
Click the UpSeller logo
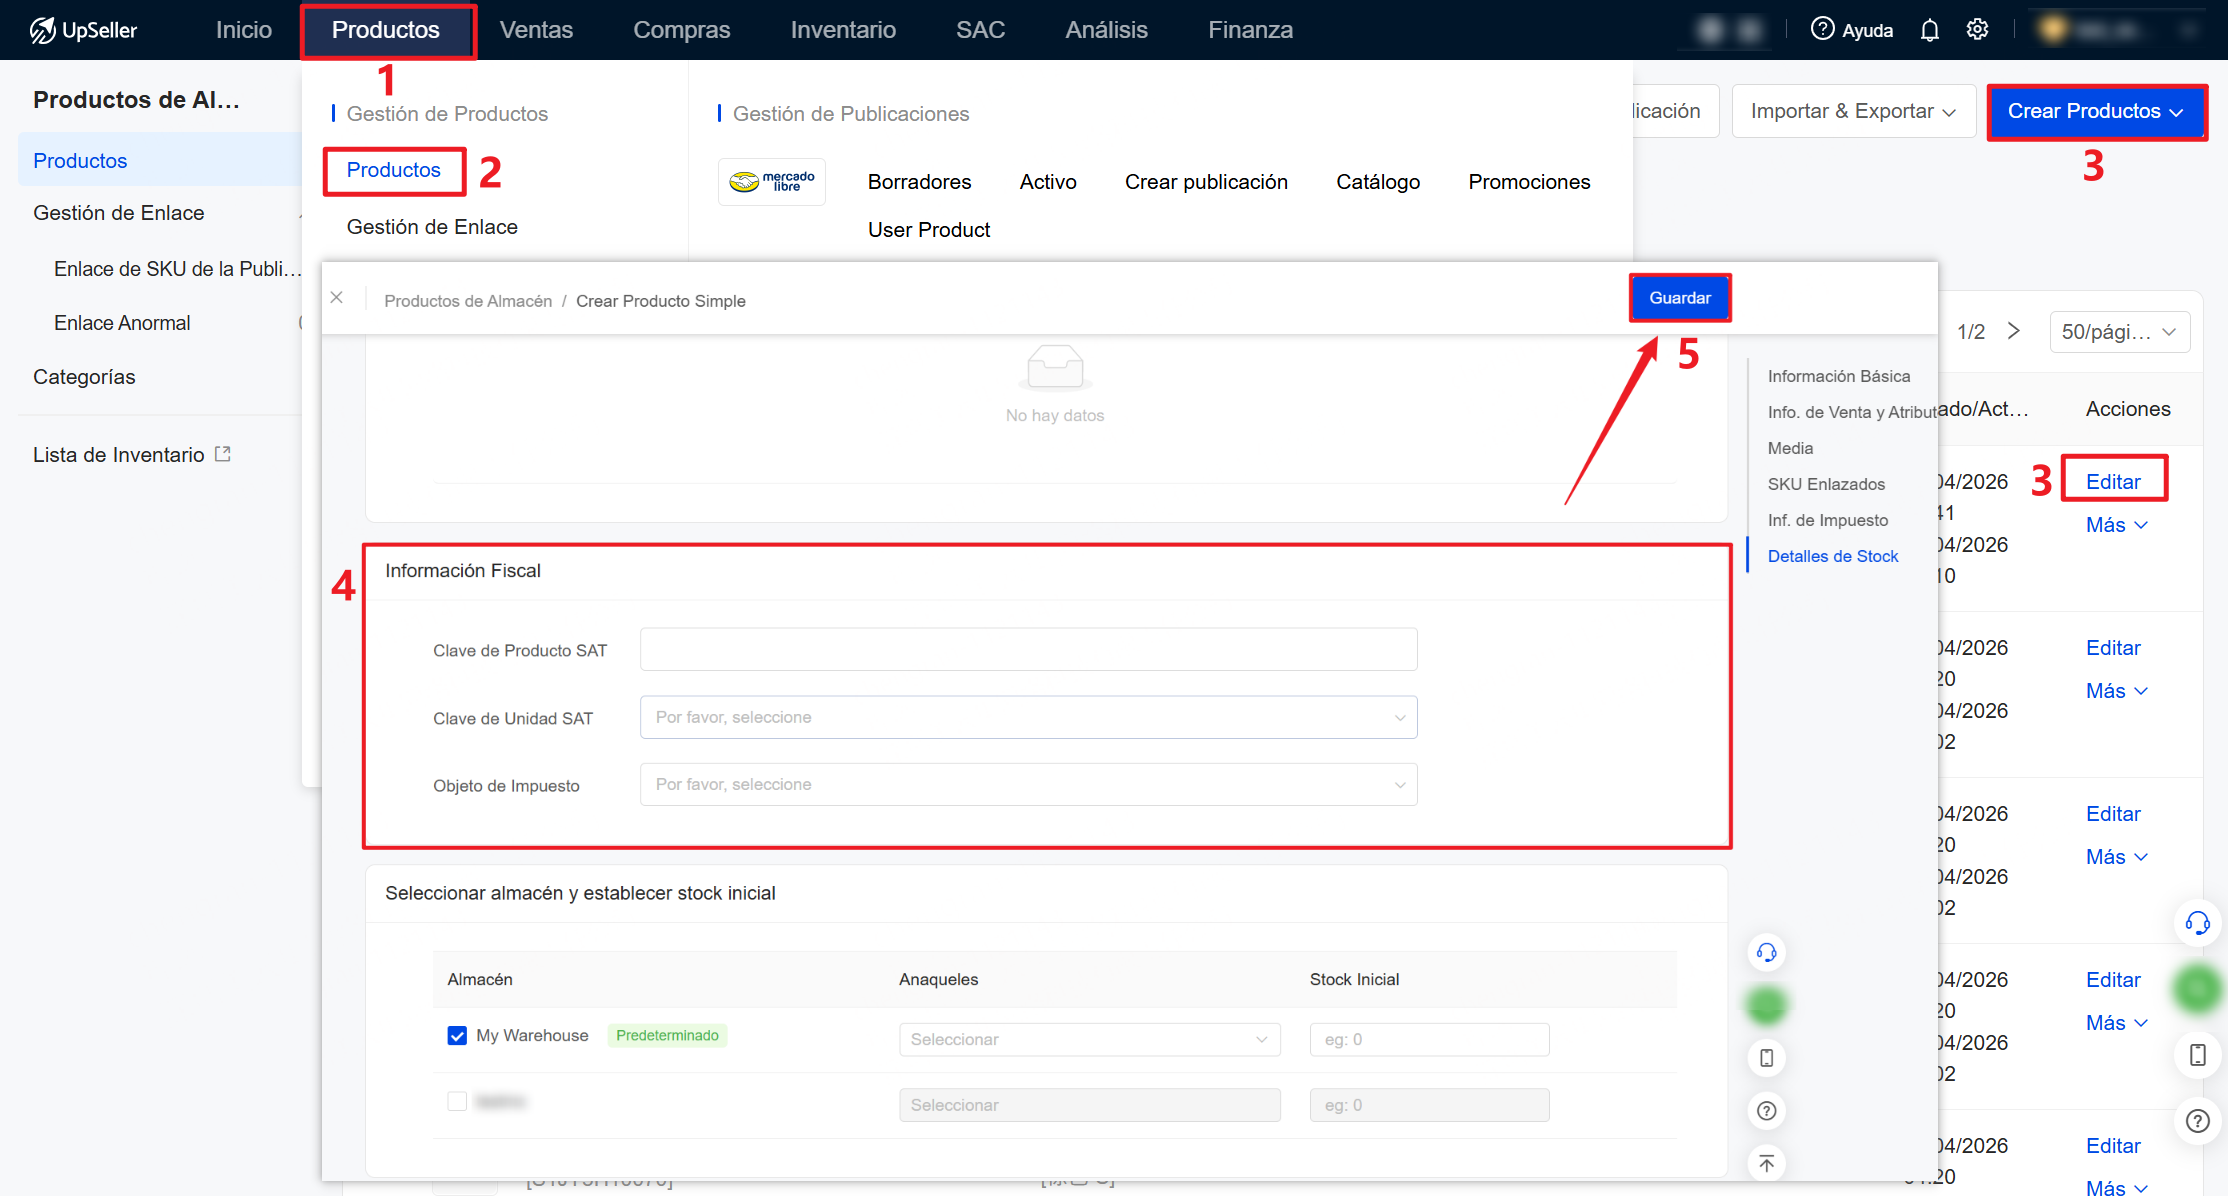(84, 29)
